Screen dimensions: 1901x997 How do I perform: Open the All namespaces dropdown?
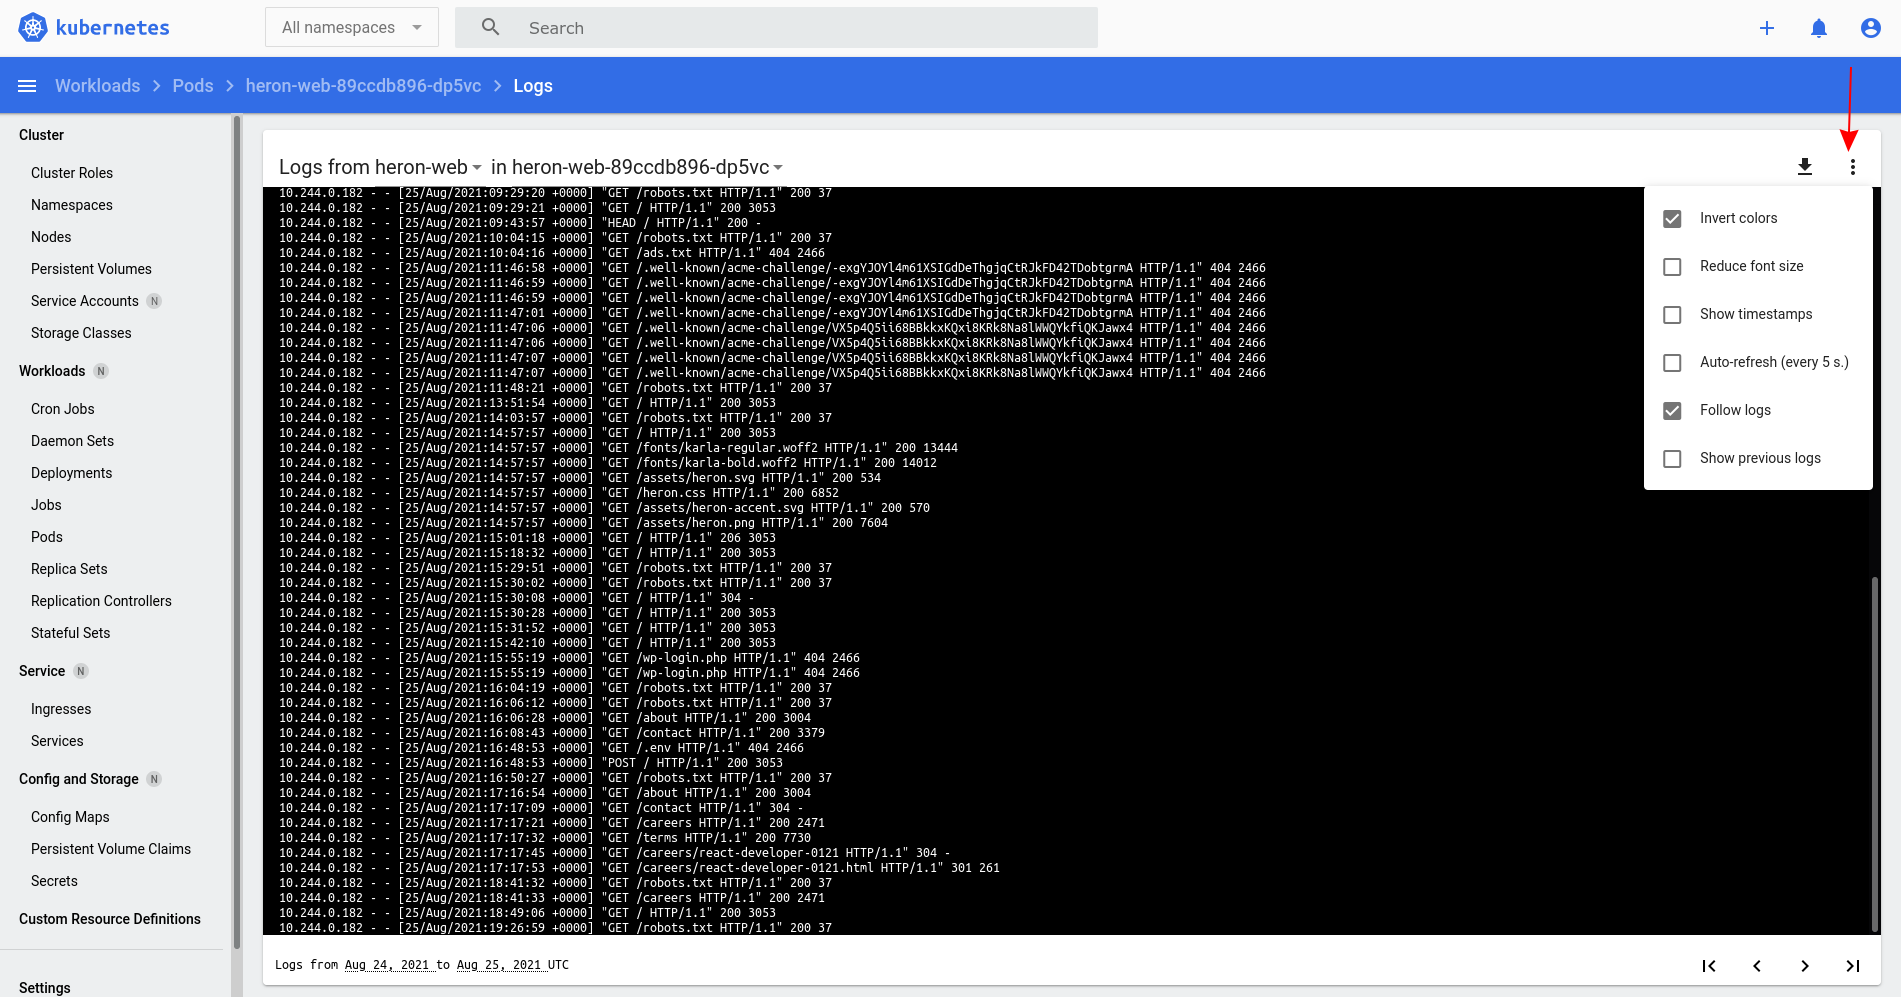pos(351,27)
